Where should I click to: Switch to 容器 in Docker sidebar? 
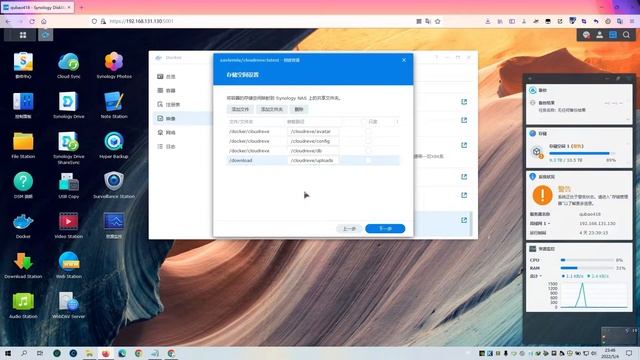pyautogui.click(x=182, y=91)
